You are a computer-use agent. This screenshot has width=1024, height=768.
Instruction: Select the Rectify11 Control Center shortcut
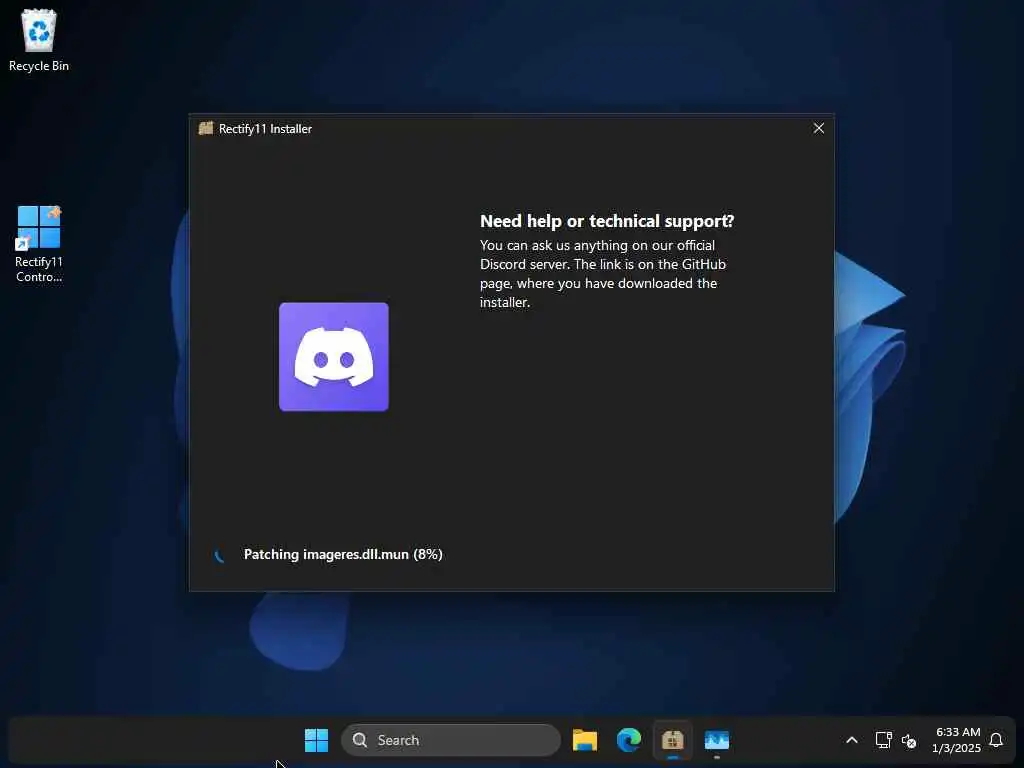[x=39, y=244]
